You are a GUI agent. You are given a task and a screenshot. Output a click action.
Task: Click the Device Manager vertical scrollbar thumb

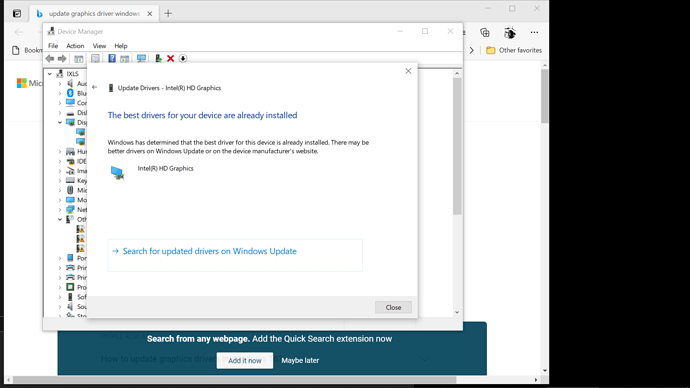pyautogui.click(x=457, y=146)
